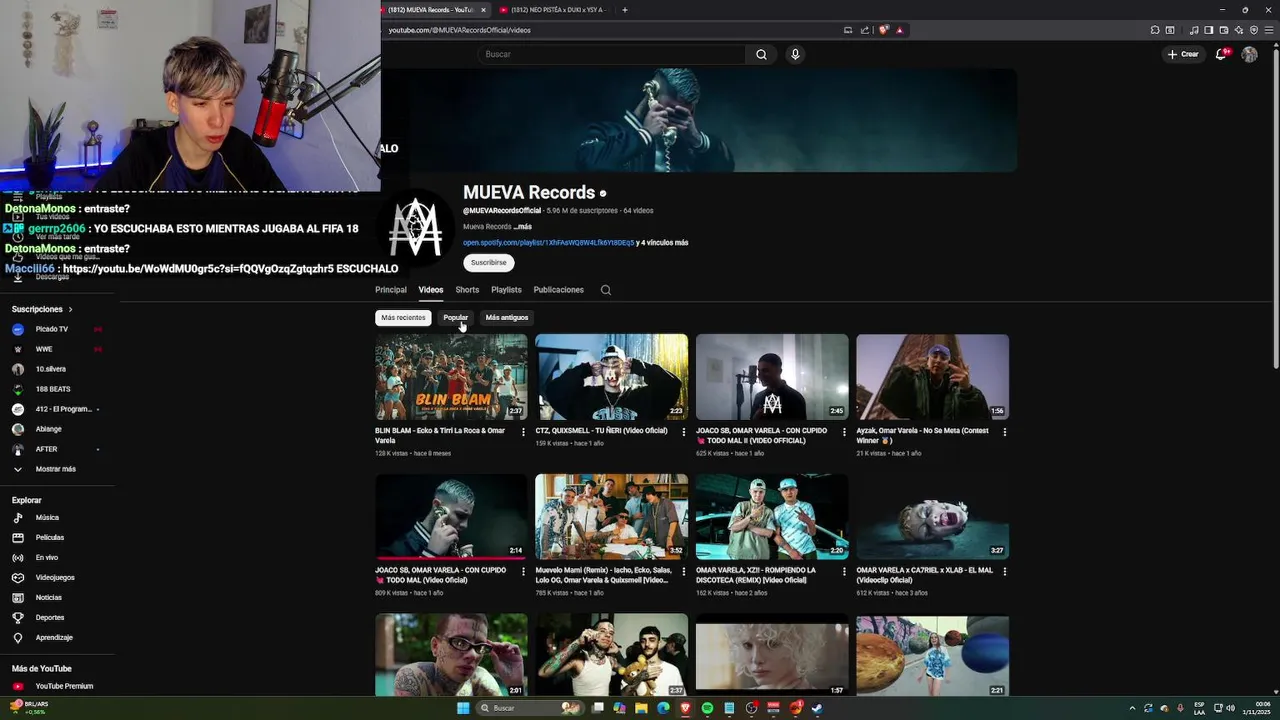Open Windows Start menu
Screen dimensions: 1280x720
point(463,708)
